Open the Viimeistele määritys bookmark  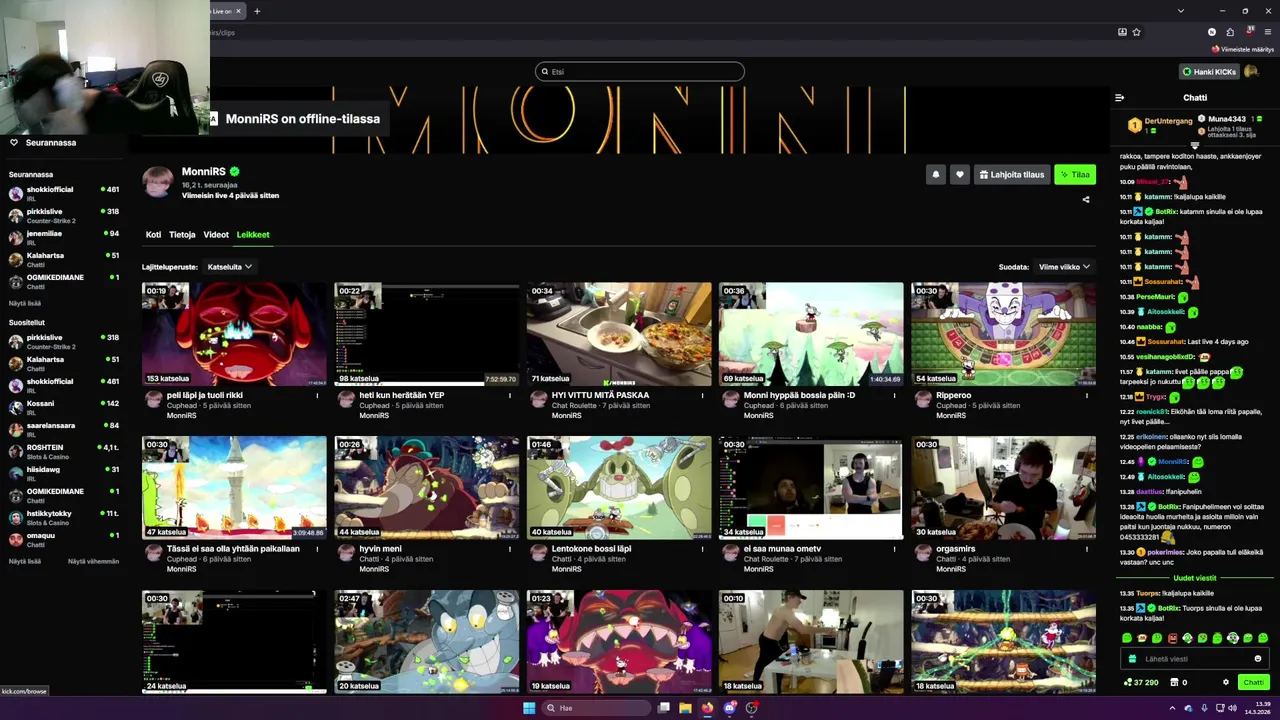click(1243, 49)
